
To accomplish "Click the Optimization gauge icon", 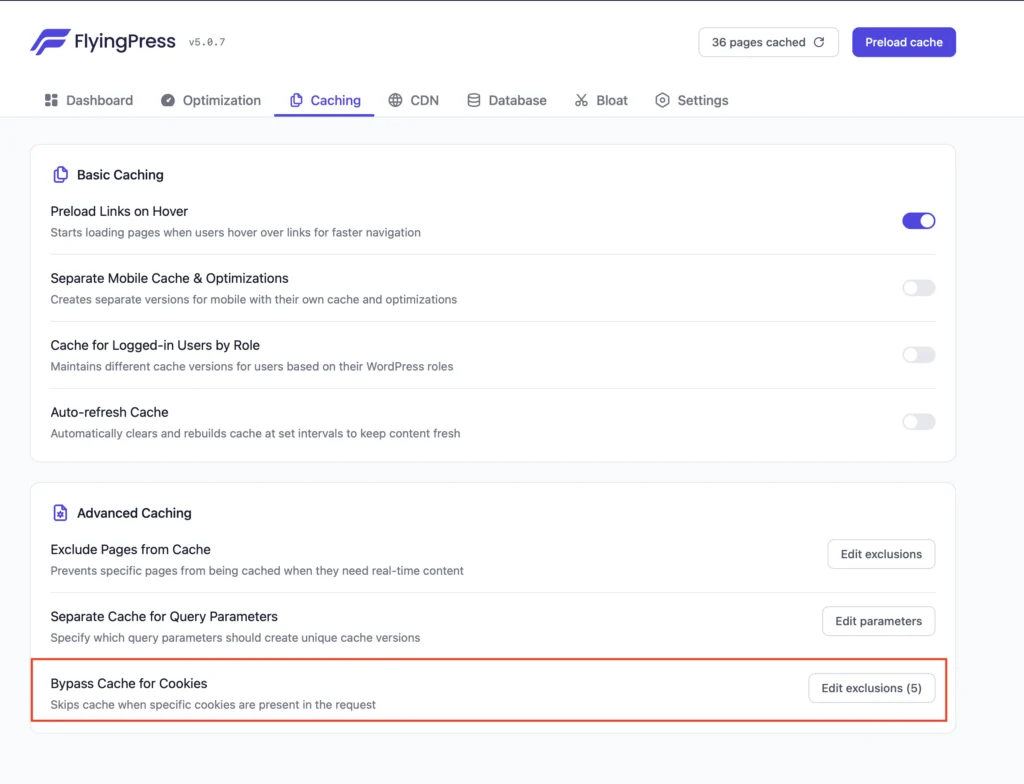I will point(168,100).
